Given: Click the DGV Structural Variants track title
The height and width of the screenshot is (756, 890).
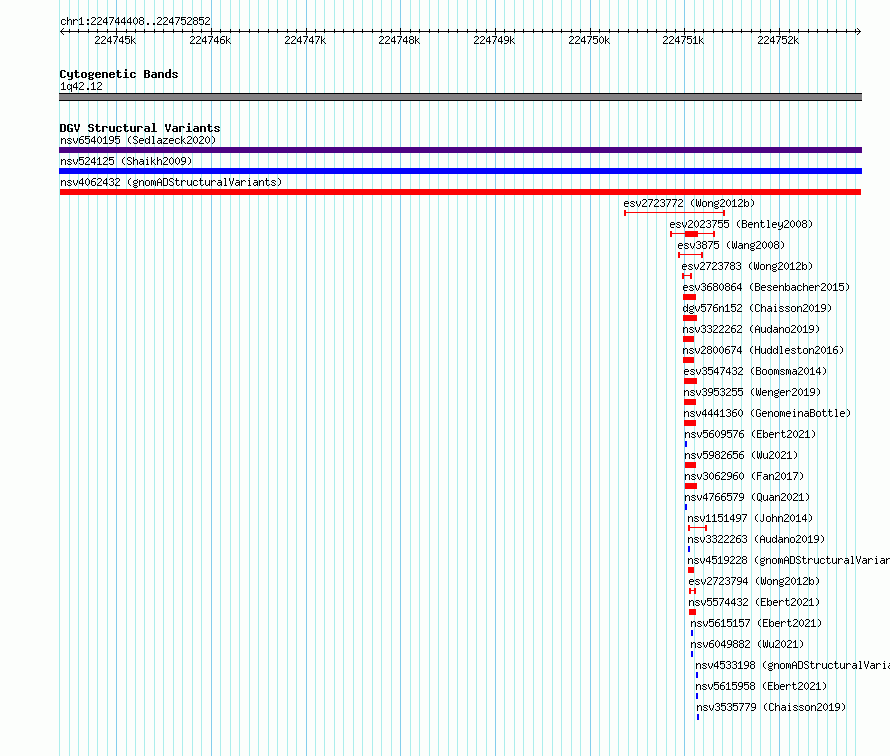Looking at the screenshot, I should 140,128.
